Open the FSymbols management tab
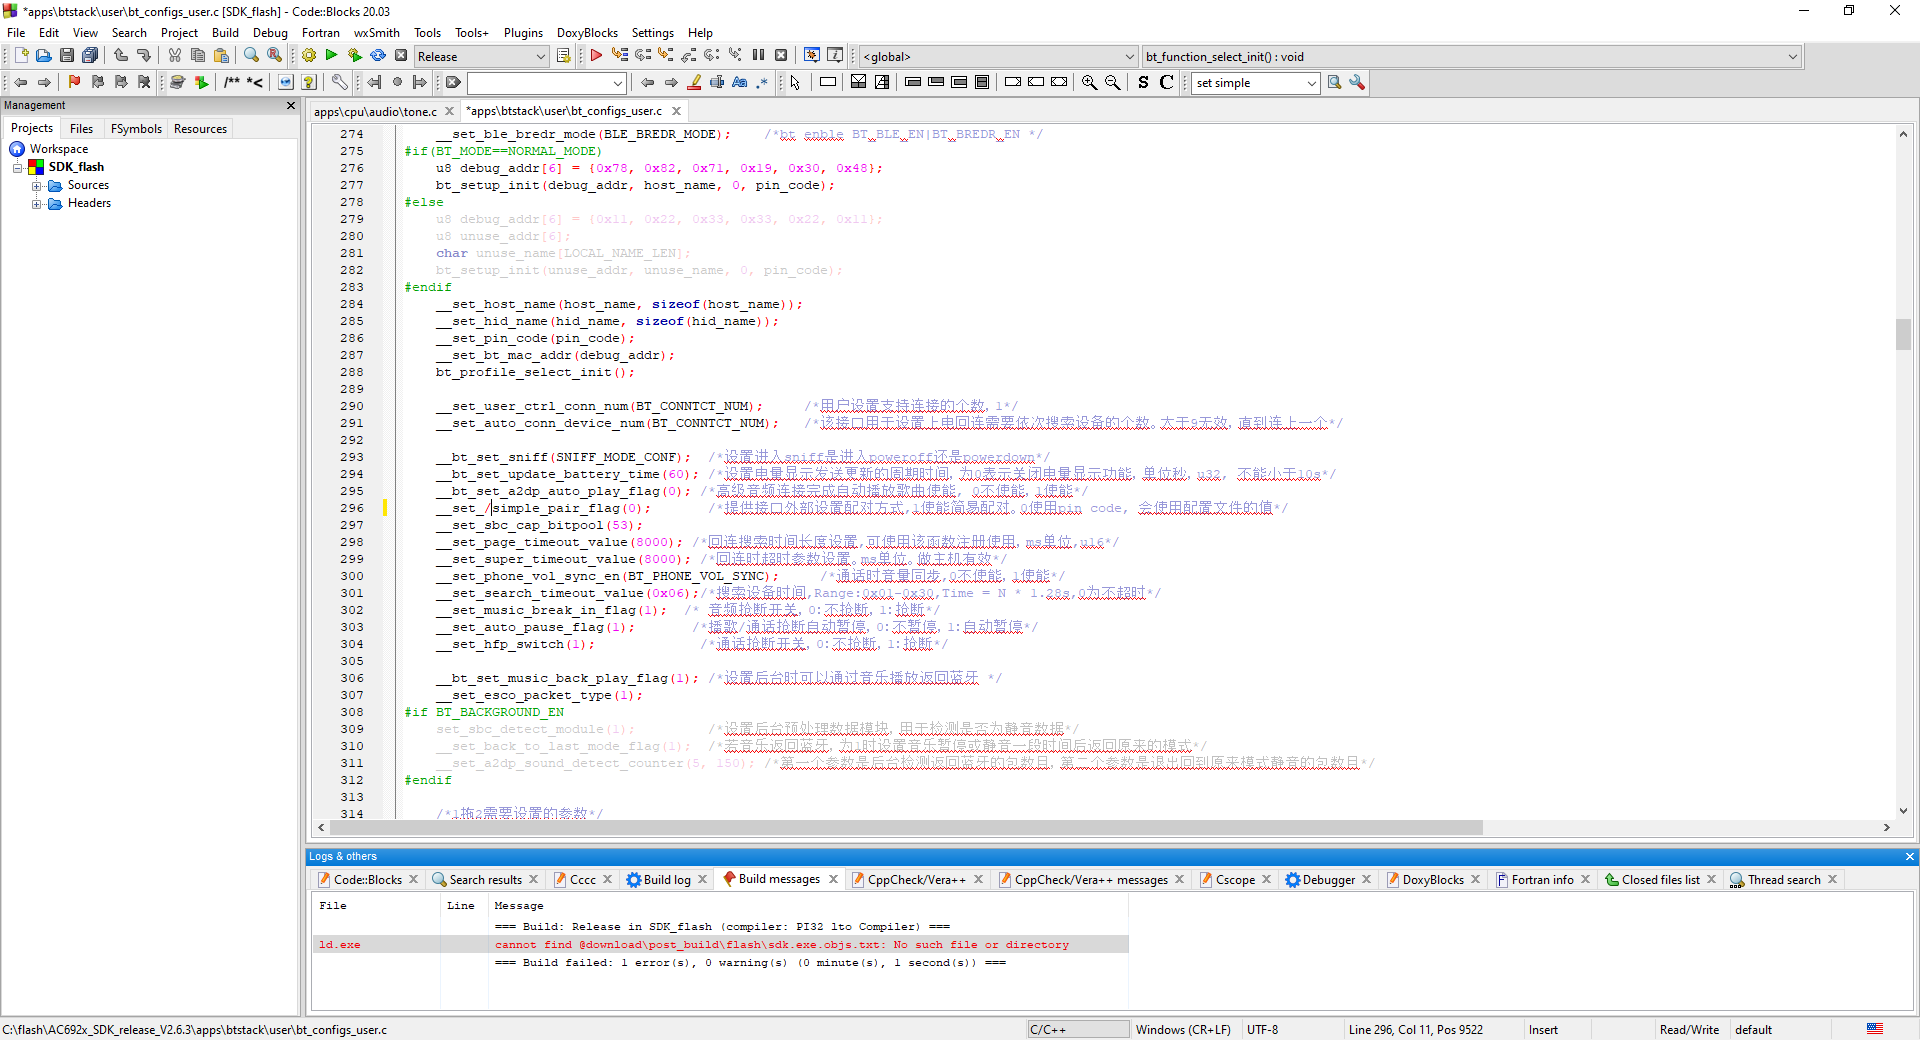The image size is (1920, 1040). tap(136, 129)
